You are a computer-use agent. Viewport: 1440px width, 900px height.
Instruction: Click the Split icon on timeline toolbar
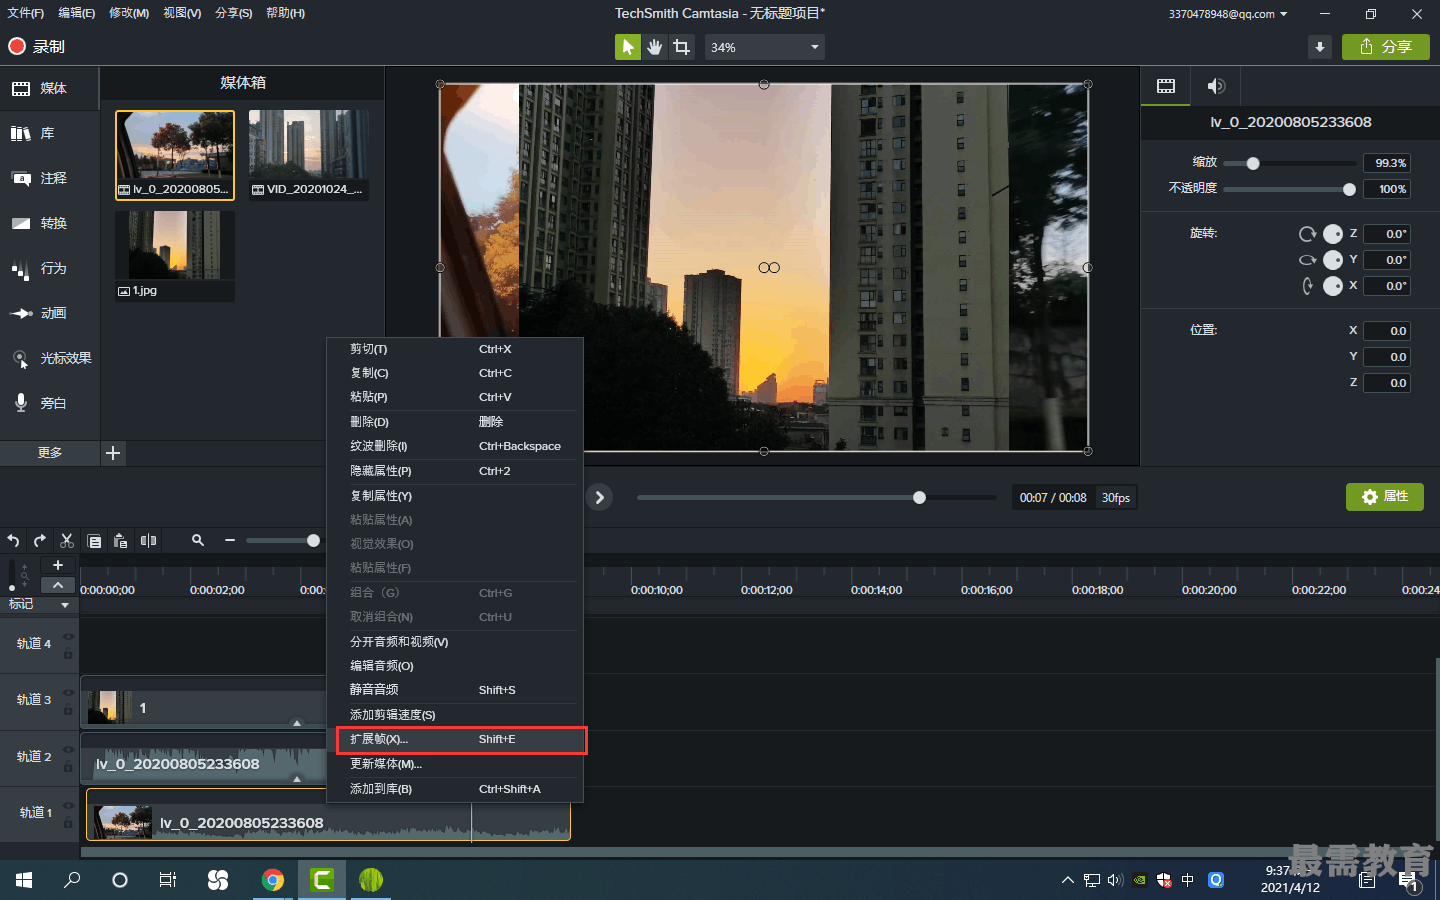tap(148, 541)
